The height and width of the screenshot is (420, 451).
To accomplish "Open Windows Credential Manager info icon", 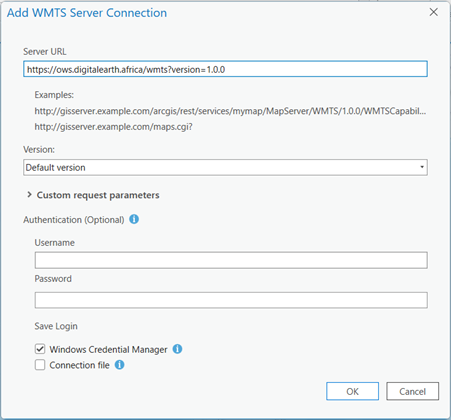I will 177,349.
